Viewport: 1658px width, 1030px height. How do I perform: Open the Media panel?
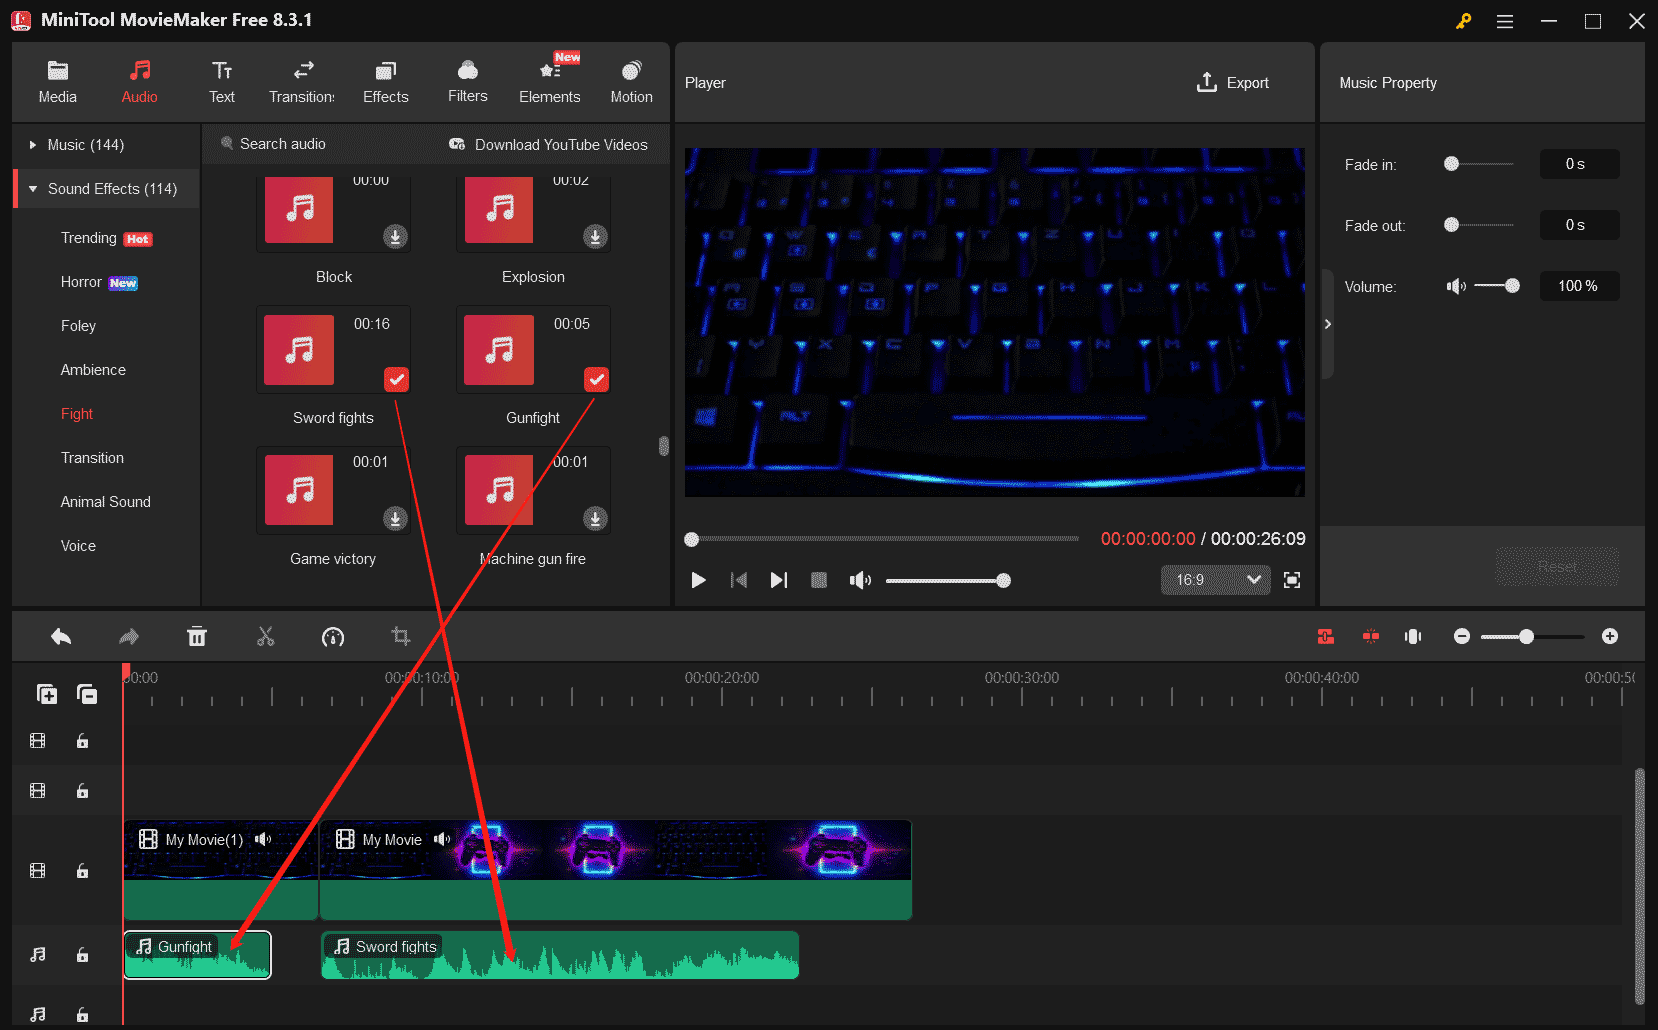point(57,80)
